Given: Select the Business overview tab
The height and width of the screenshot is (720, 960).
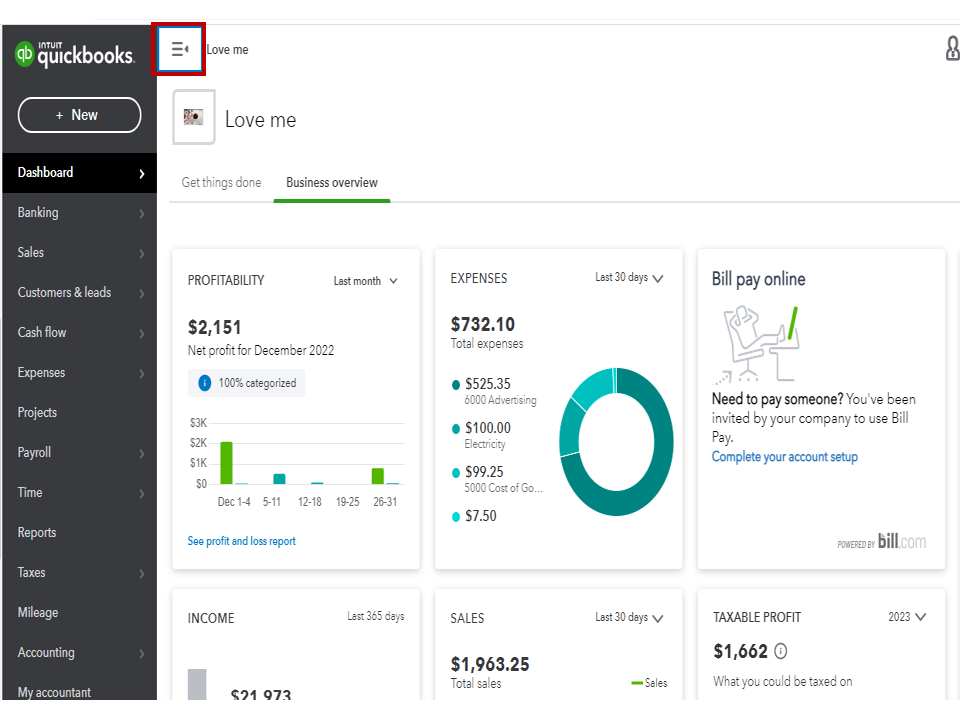Looking at the screenshot, I should point(332,183).
